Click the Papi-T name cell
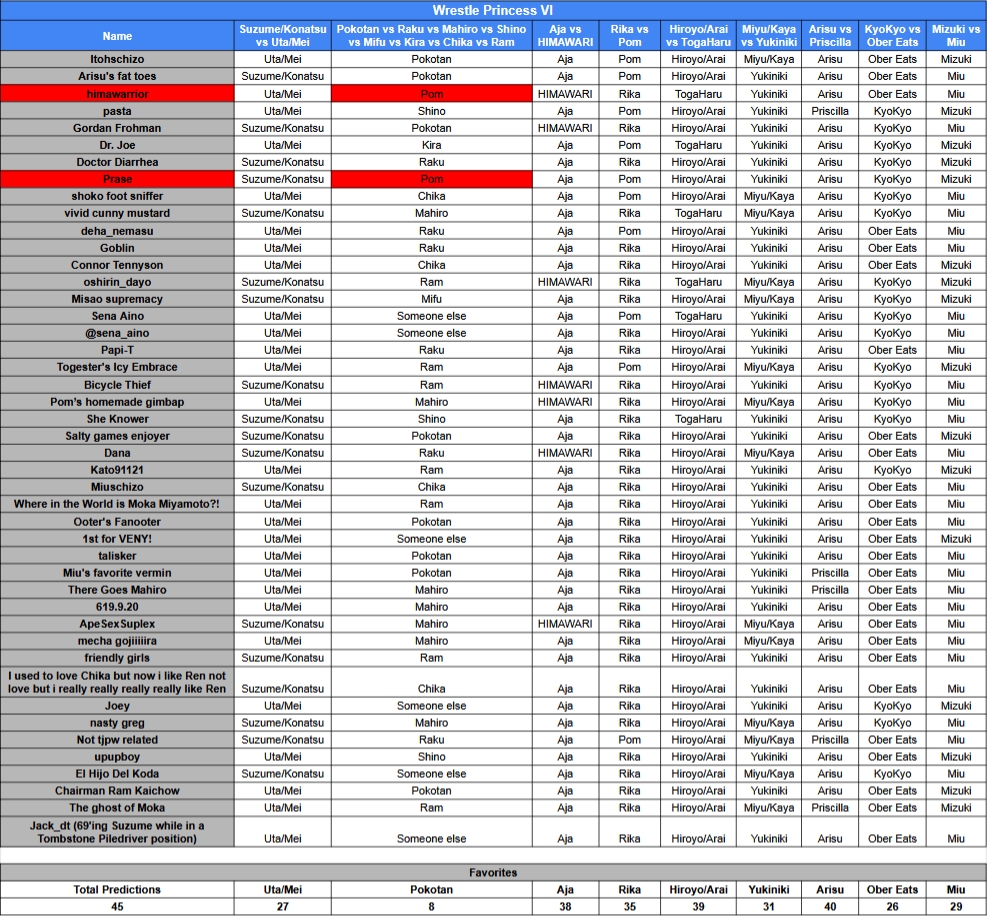987x916 pixels. 117,350
